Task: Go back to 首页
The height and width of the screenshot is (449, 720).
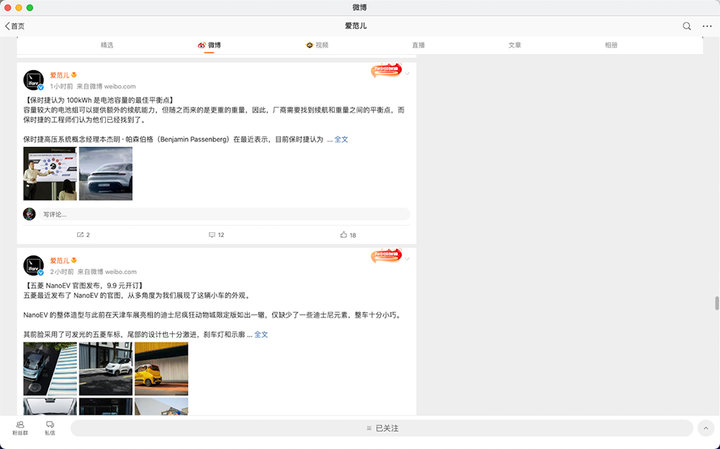Action: click(x=15, y=26)
